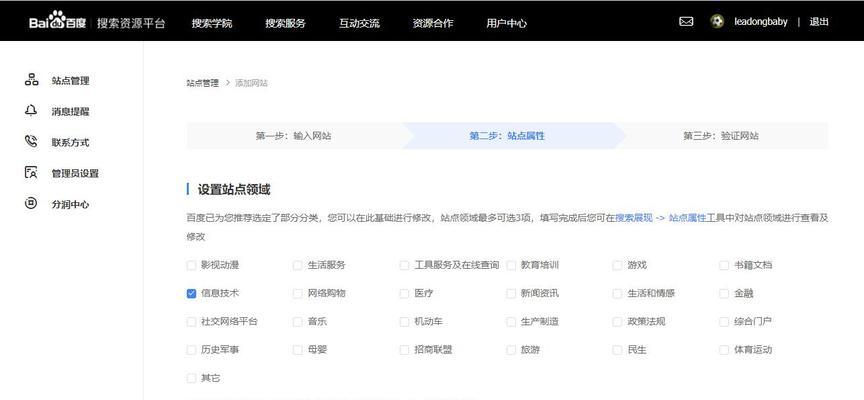The width and height of the screenshot is (864, 400).
Task: Click the 联系方式 phone icon
Action: click(x=31, y=142)
